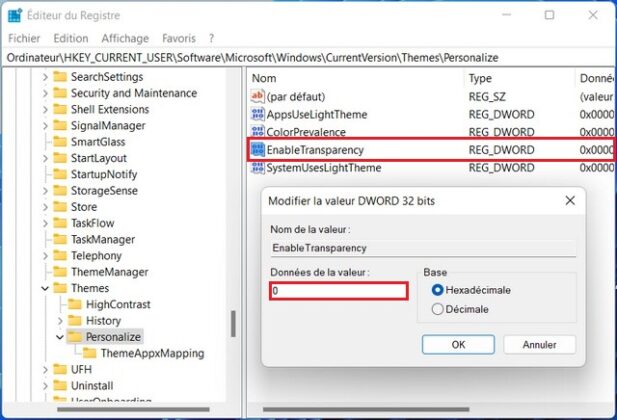The width and height of the screenshot is (617, 420).
Task: Click the ColorPrevalence value icon
Action: coord(258,131)
